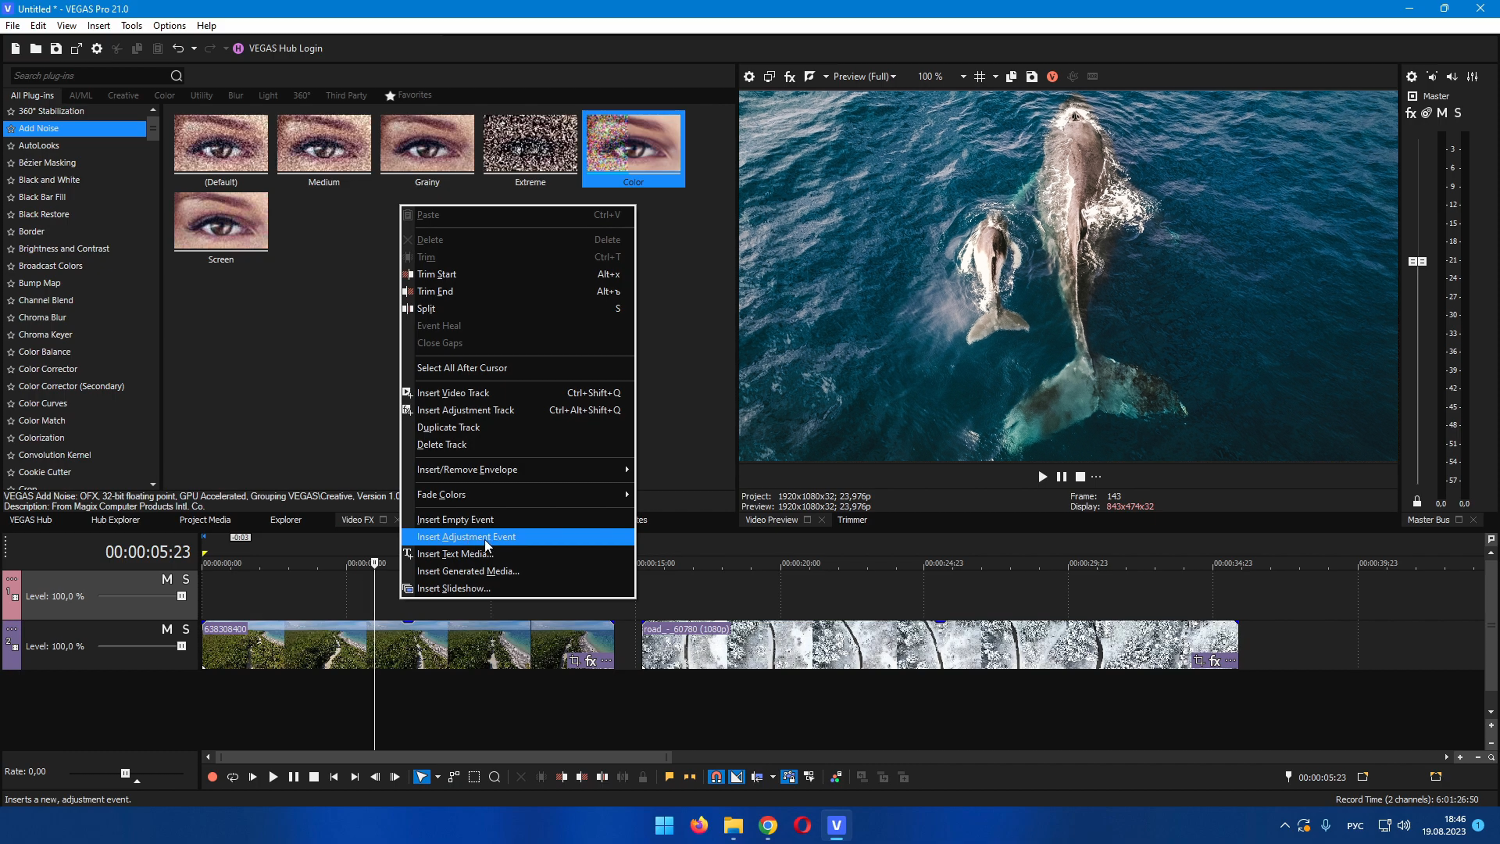The height and width of the screenshot is (844, 1500).
Task: Open 100 % preview zoom dropdown
Action: click(942, 76)
